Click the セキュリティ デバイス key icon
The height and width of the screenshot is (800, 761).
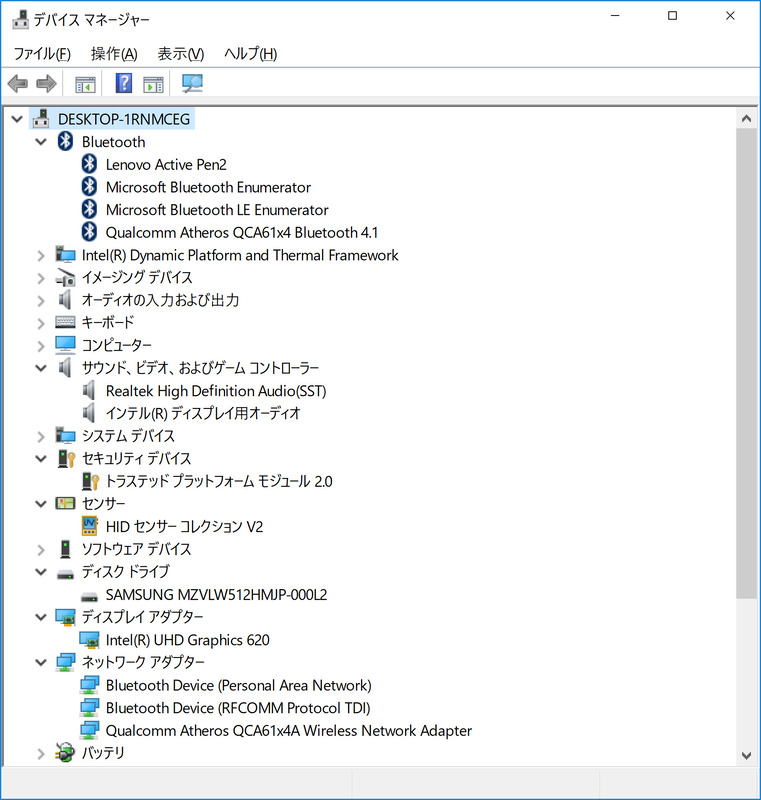click(66, 458)
